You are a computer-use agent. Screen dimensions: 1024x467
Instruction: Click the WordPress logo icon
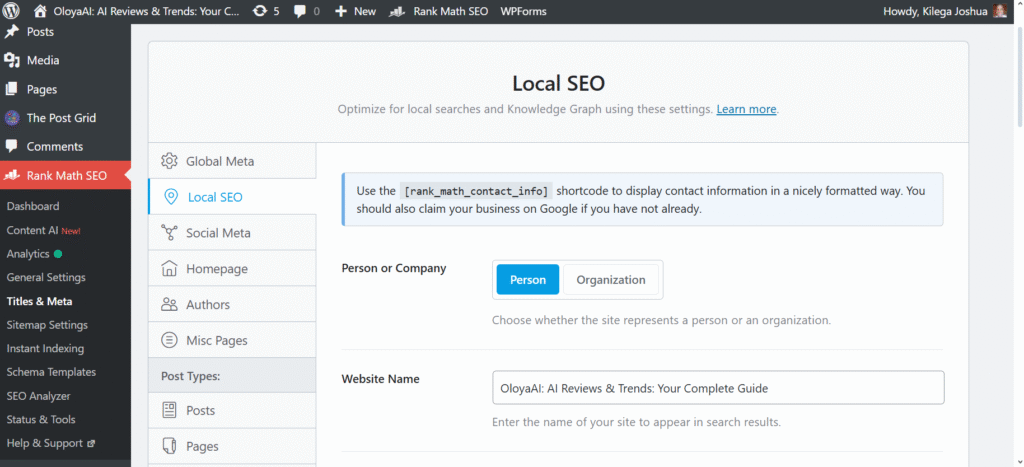[x=12, y=11]
